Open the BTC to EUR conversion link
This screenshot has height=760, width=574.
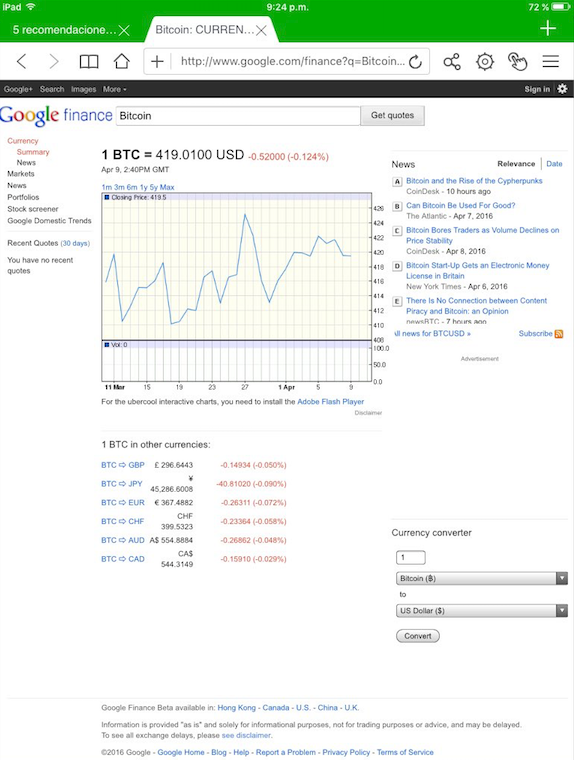(x=123, y=503)
